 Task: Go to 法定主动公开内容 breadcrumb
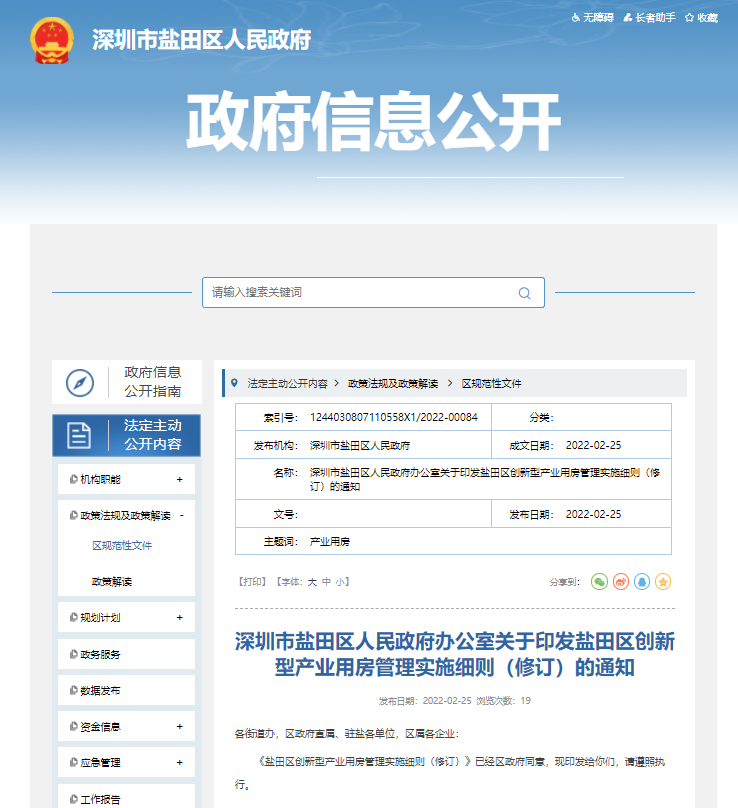(288, 383)
